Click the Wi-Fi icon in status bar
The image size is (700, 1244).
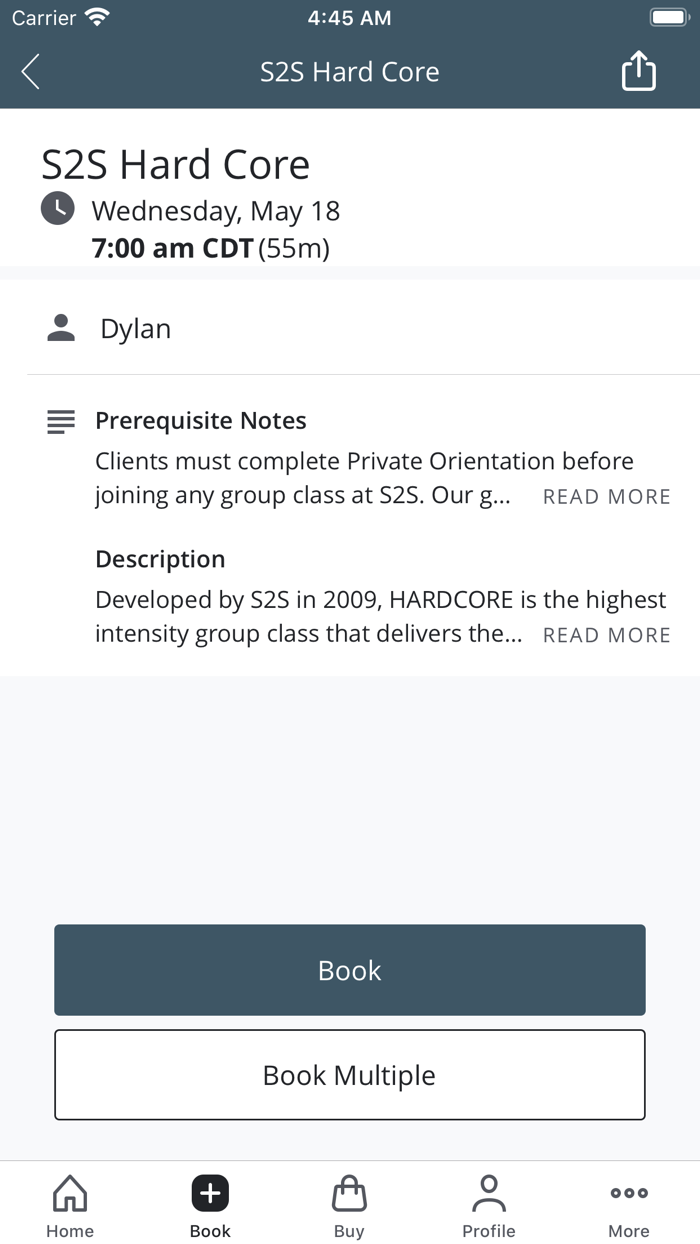point(94,16)
